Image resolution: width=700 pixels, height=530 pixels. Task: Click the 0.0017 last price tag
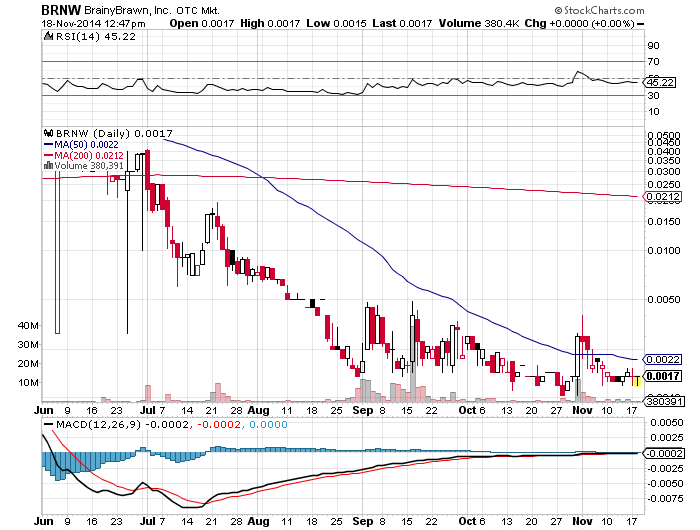point(663,376)
